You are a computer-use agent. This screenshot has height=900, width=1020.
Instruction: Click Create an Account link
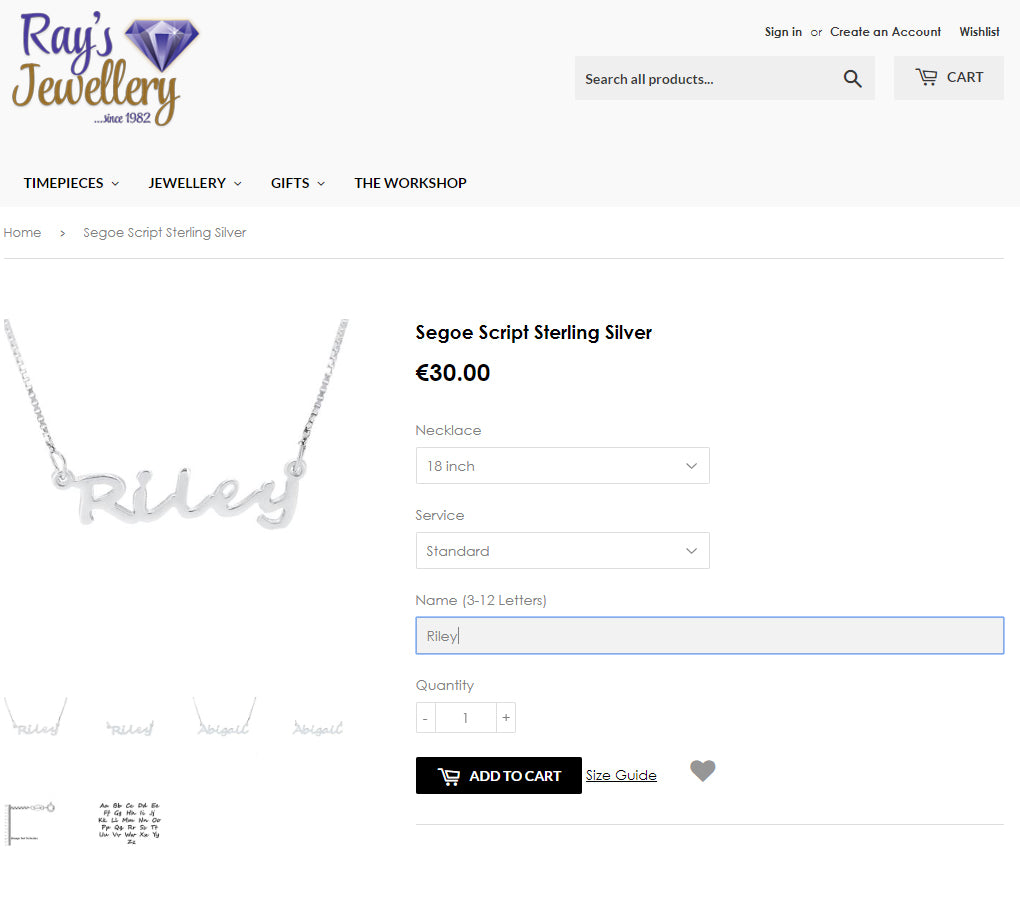tap(885, 32)
